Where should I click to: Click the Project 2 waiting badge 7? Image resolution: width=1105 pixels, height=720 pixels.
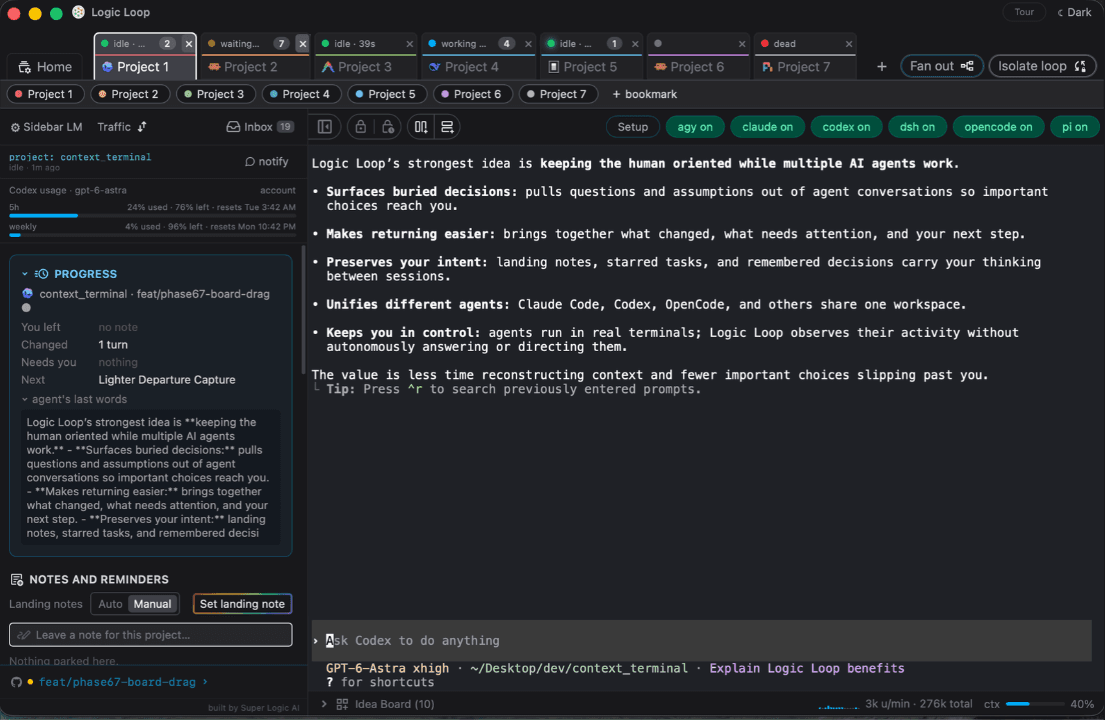point(281,44)
